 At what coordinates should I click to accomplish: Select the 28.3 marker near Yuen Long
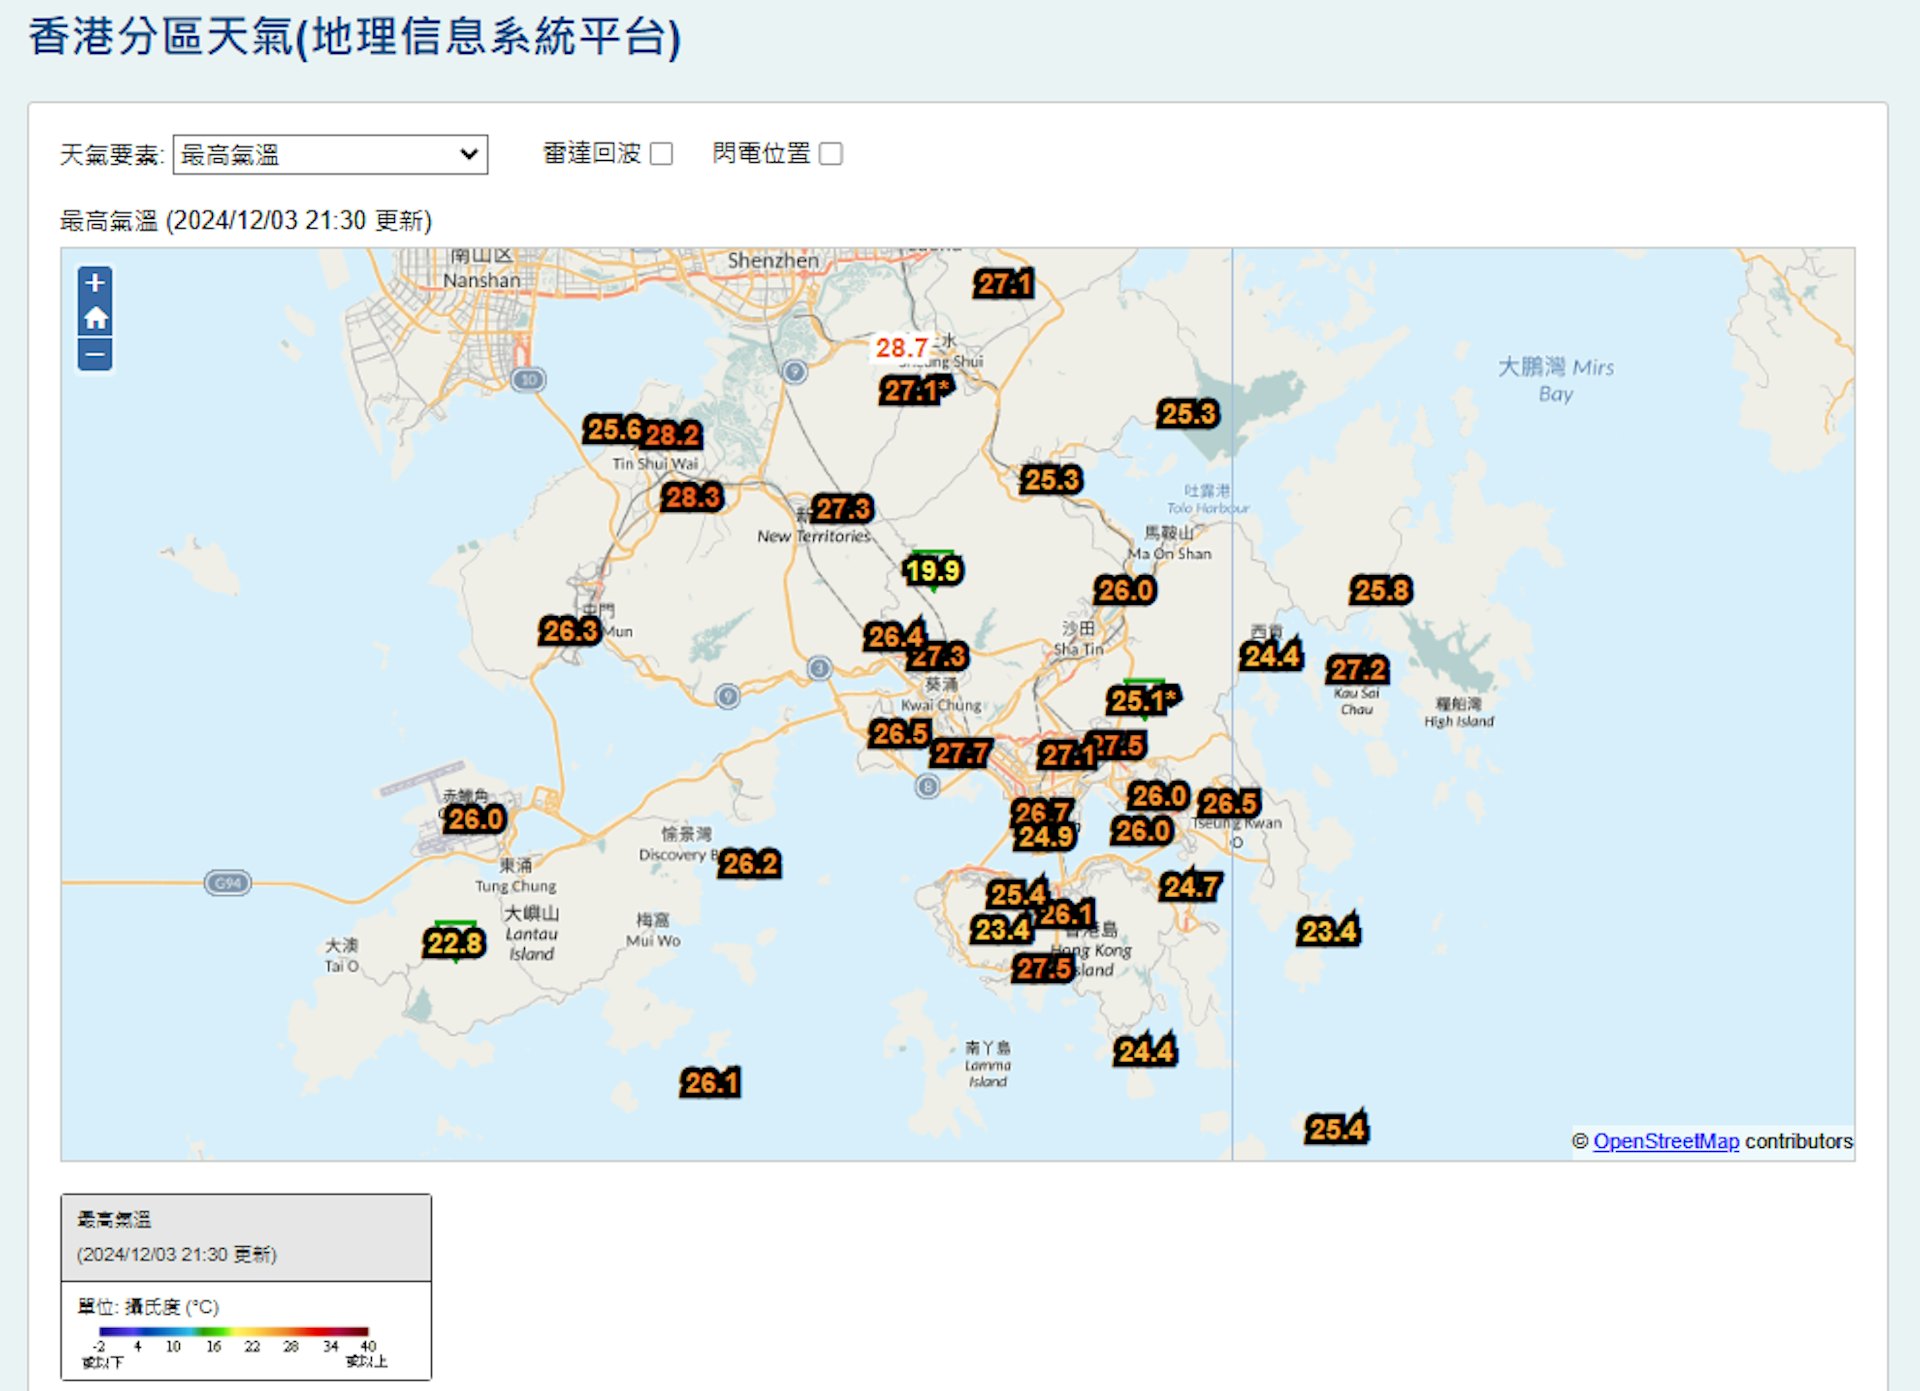692,497
